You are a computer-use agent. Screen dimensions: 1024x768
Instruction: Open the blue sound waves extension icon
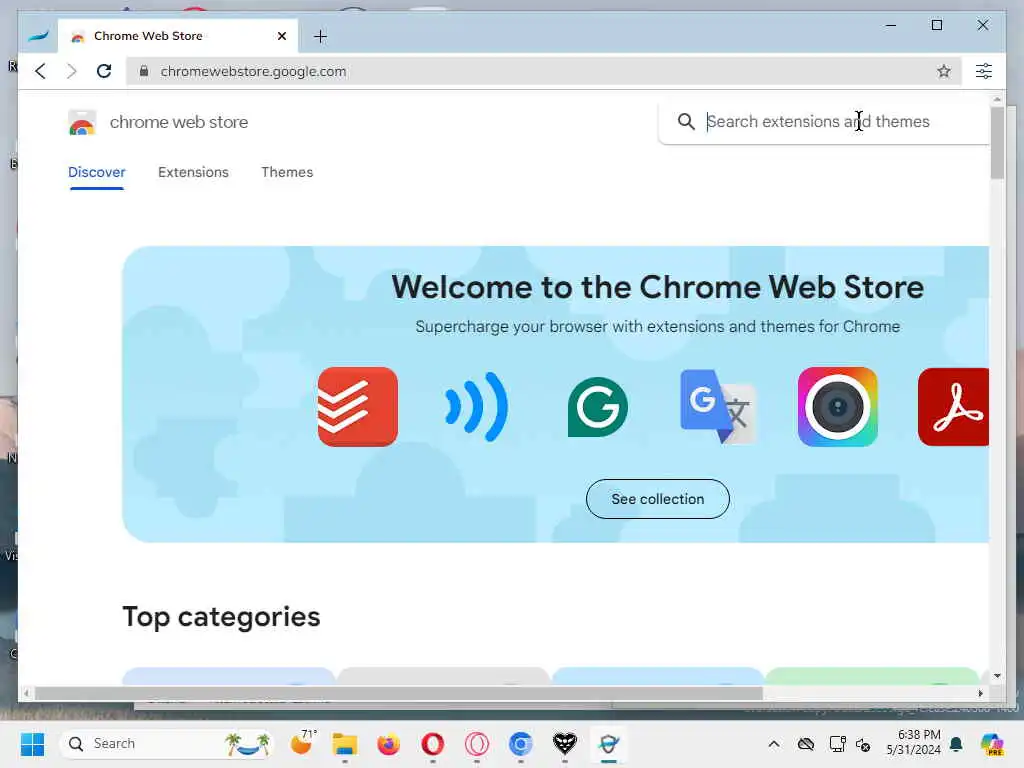[477, 407]
